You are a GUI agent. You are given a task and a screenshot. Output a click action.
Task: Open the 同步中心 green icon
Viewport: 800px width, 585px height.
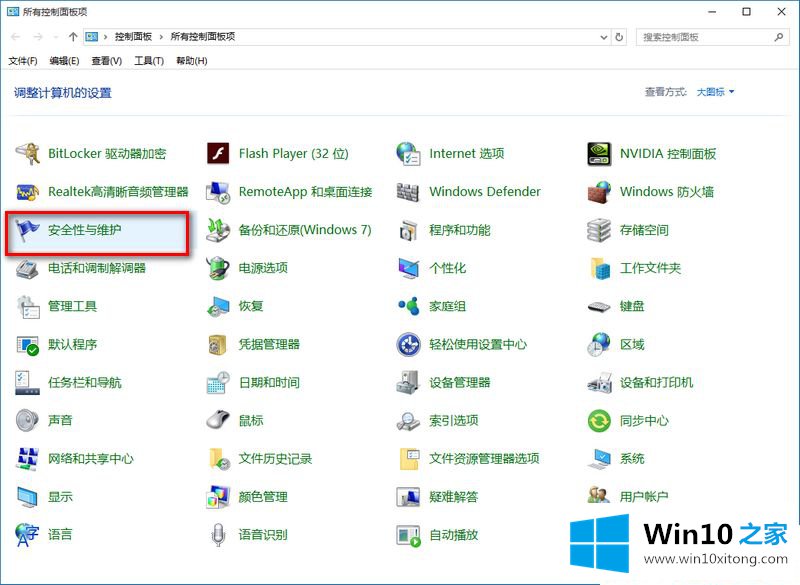pyautogui.click(x=599, y=421)
